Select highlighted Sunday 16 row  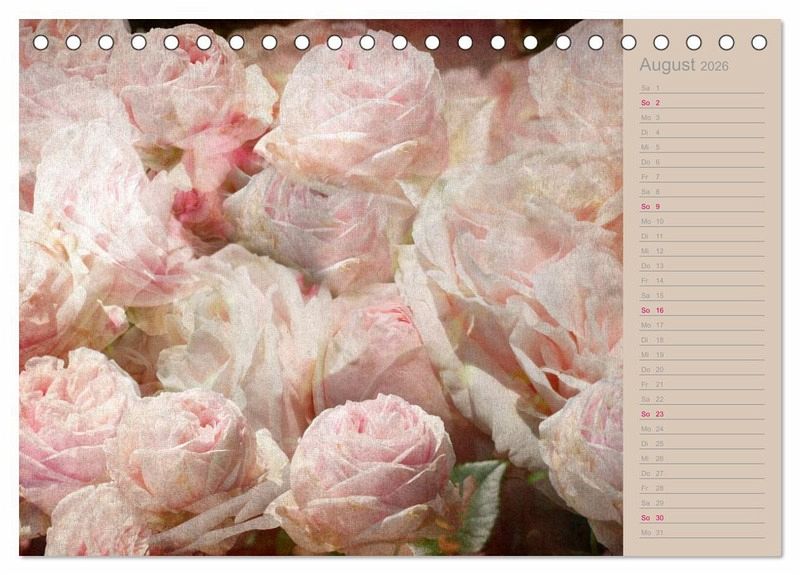click(700, 310)
